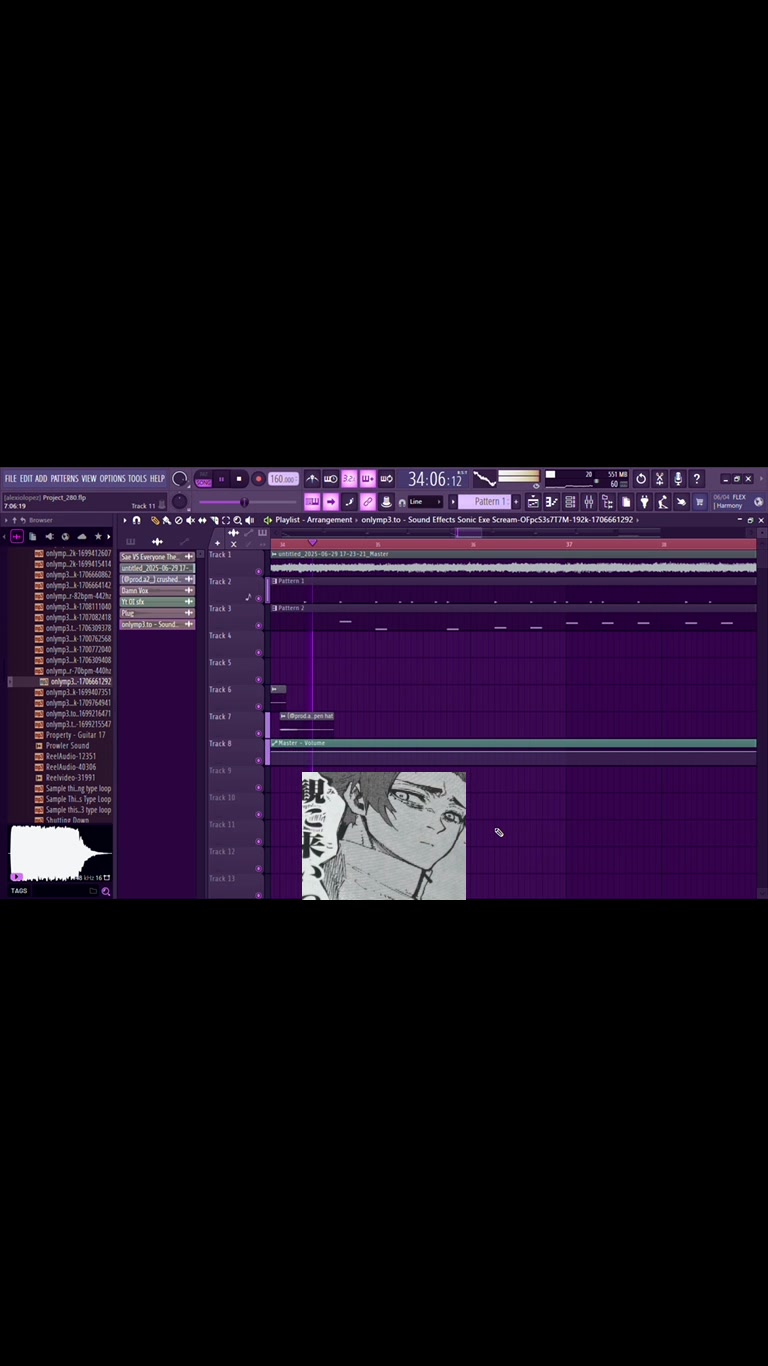Image resolution: width=768 pixels, height=1366 pixels.
Task: Click the record button
Action: [258, 479]
